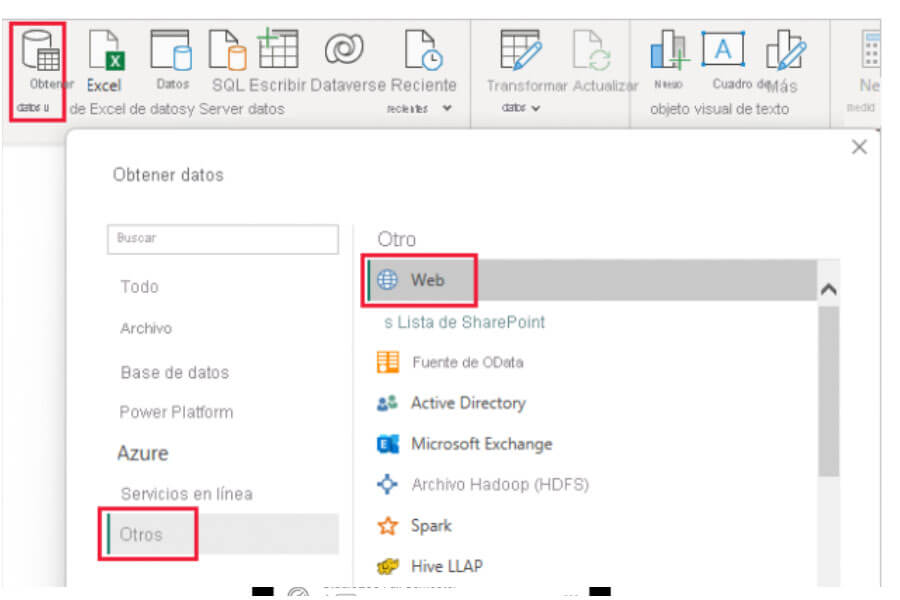Click the calculator measure icon
The image size is (900, 600).
[x=871, y=50]
